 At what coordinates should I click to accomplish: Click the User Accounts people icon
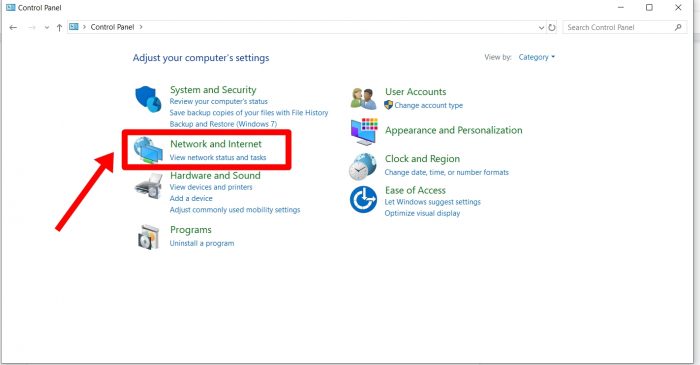point(363,99)
